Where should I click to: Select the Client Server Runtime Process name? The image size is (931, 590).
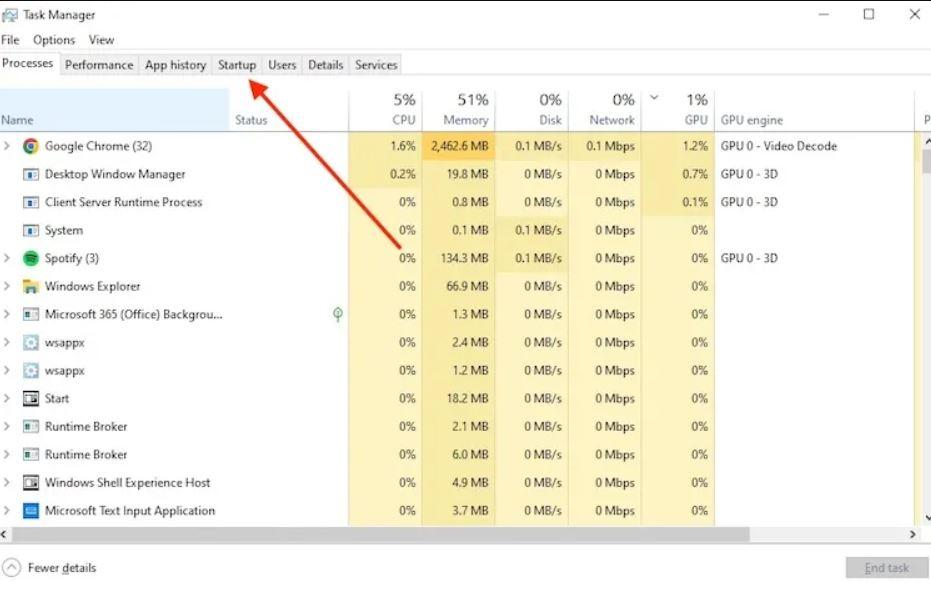tap(124, 202)
